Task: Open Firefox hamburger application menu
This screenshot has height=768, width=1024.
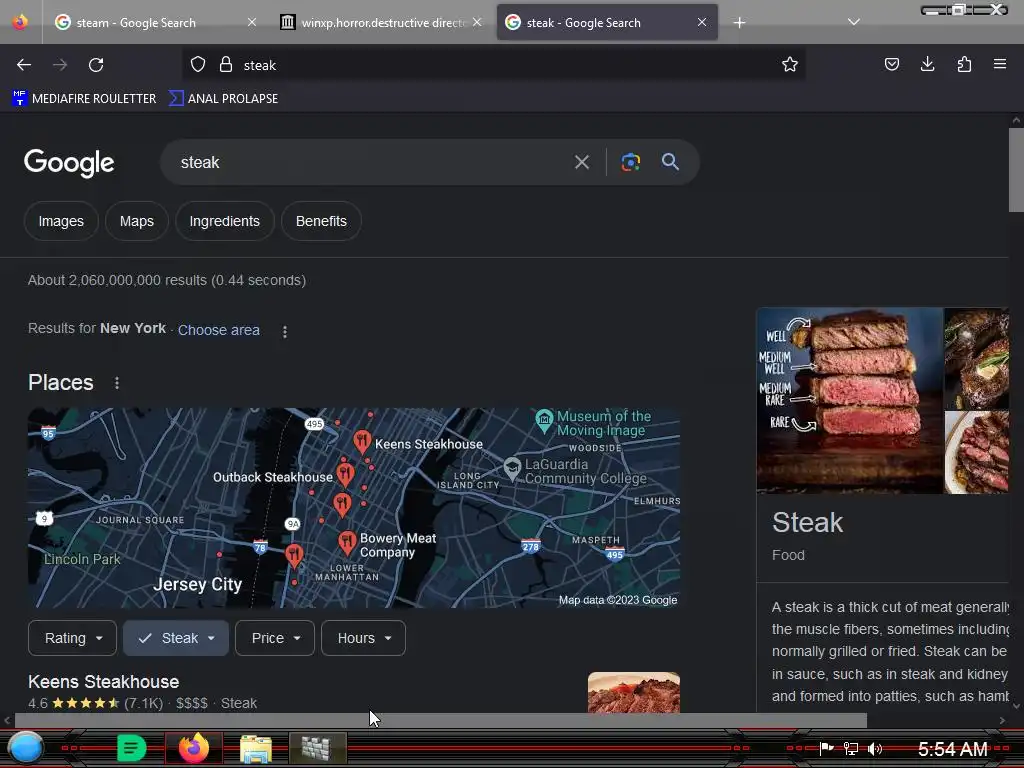Action: coord(999,64)
